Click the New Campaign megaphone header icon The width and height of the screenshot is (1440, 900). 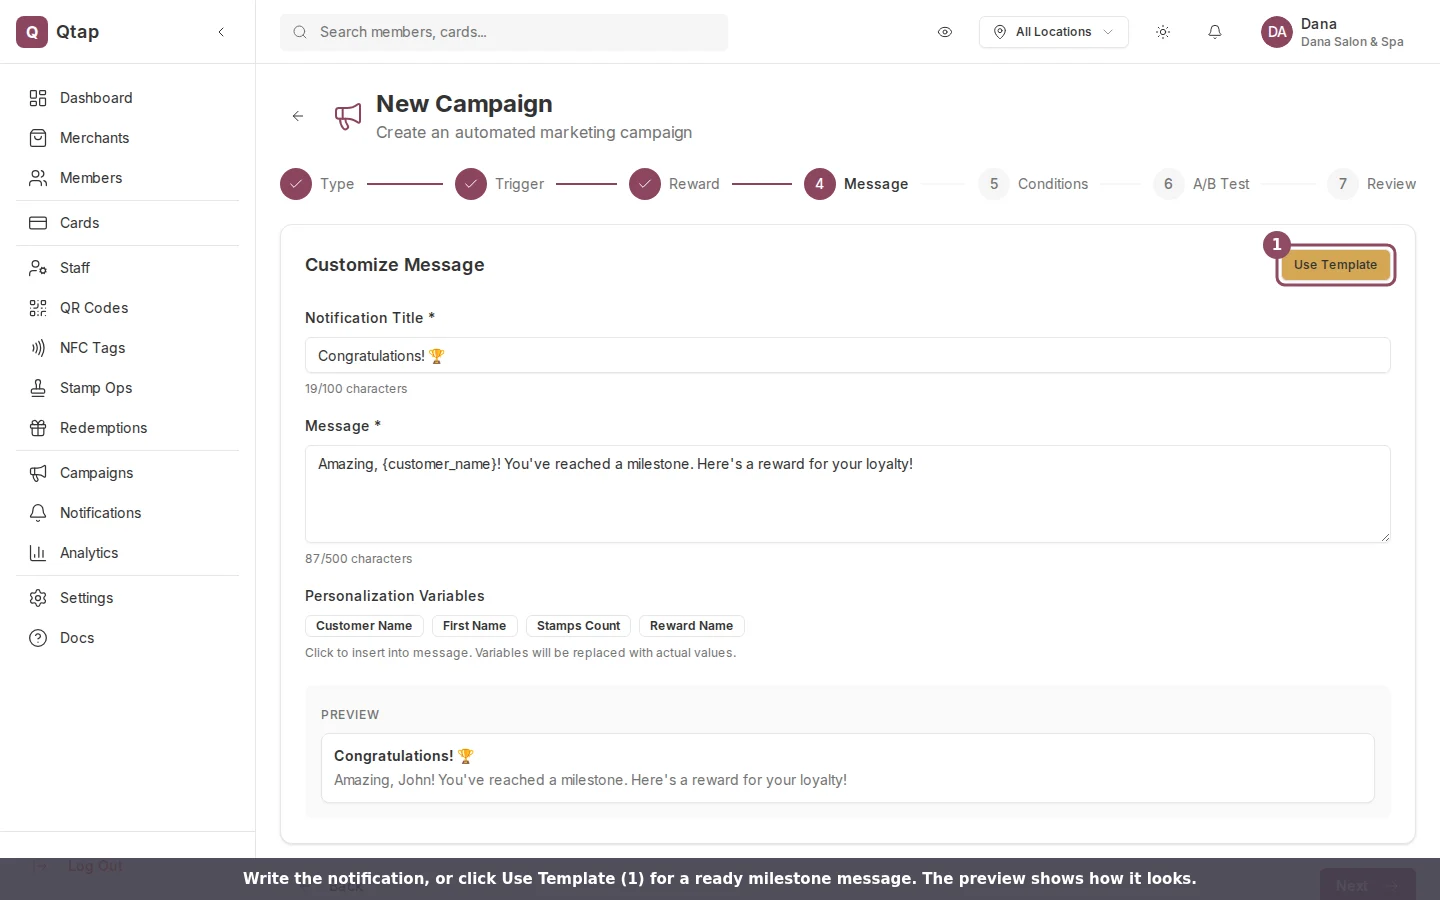click(x=348, y=116)
